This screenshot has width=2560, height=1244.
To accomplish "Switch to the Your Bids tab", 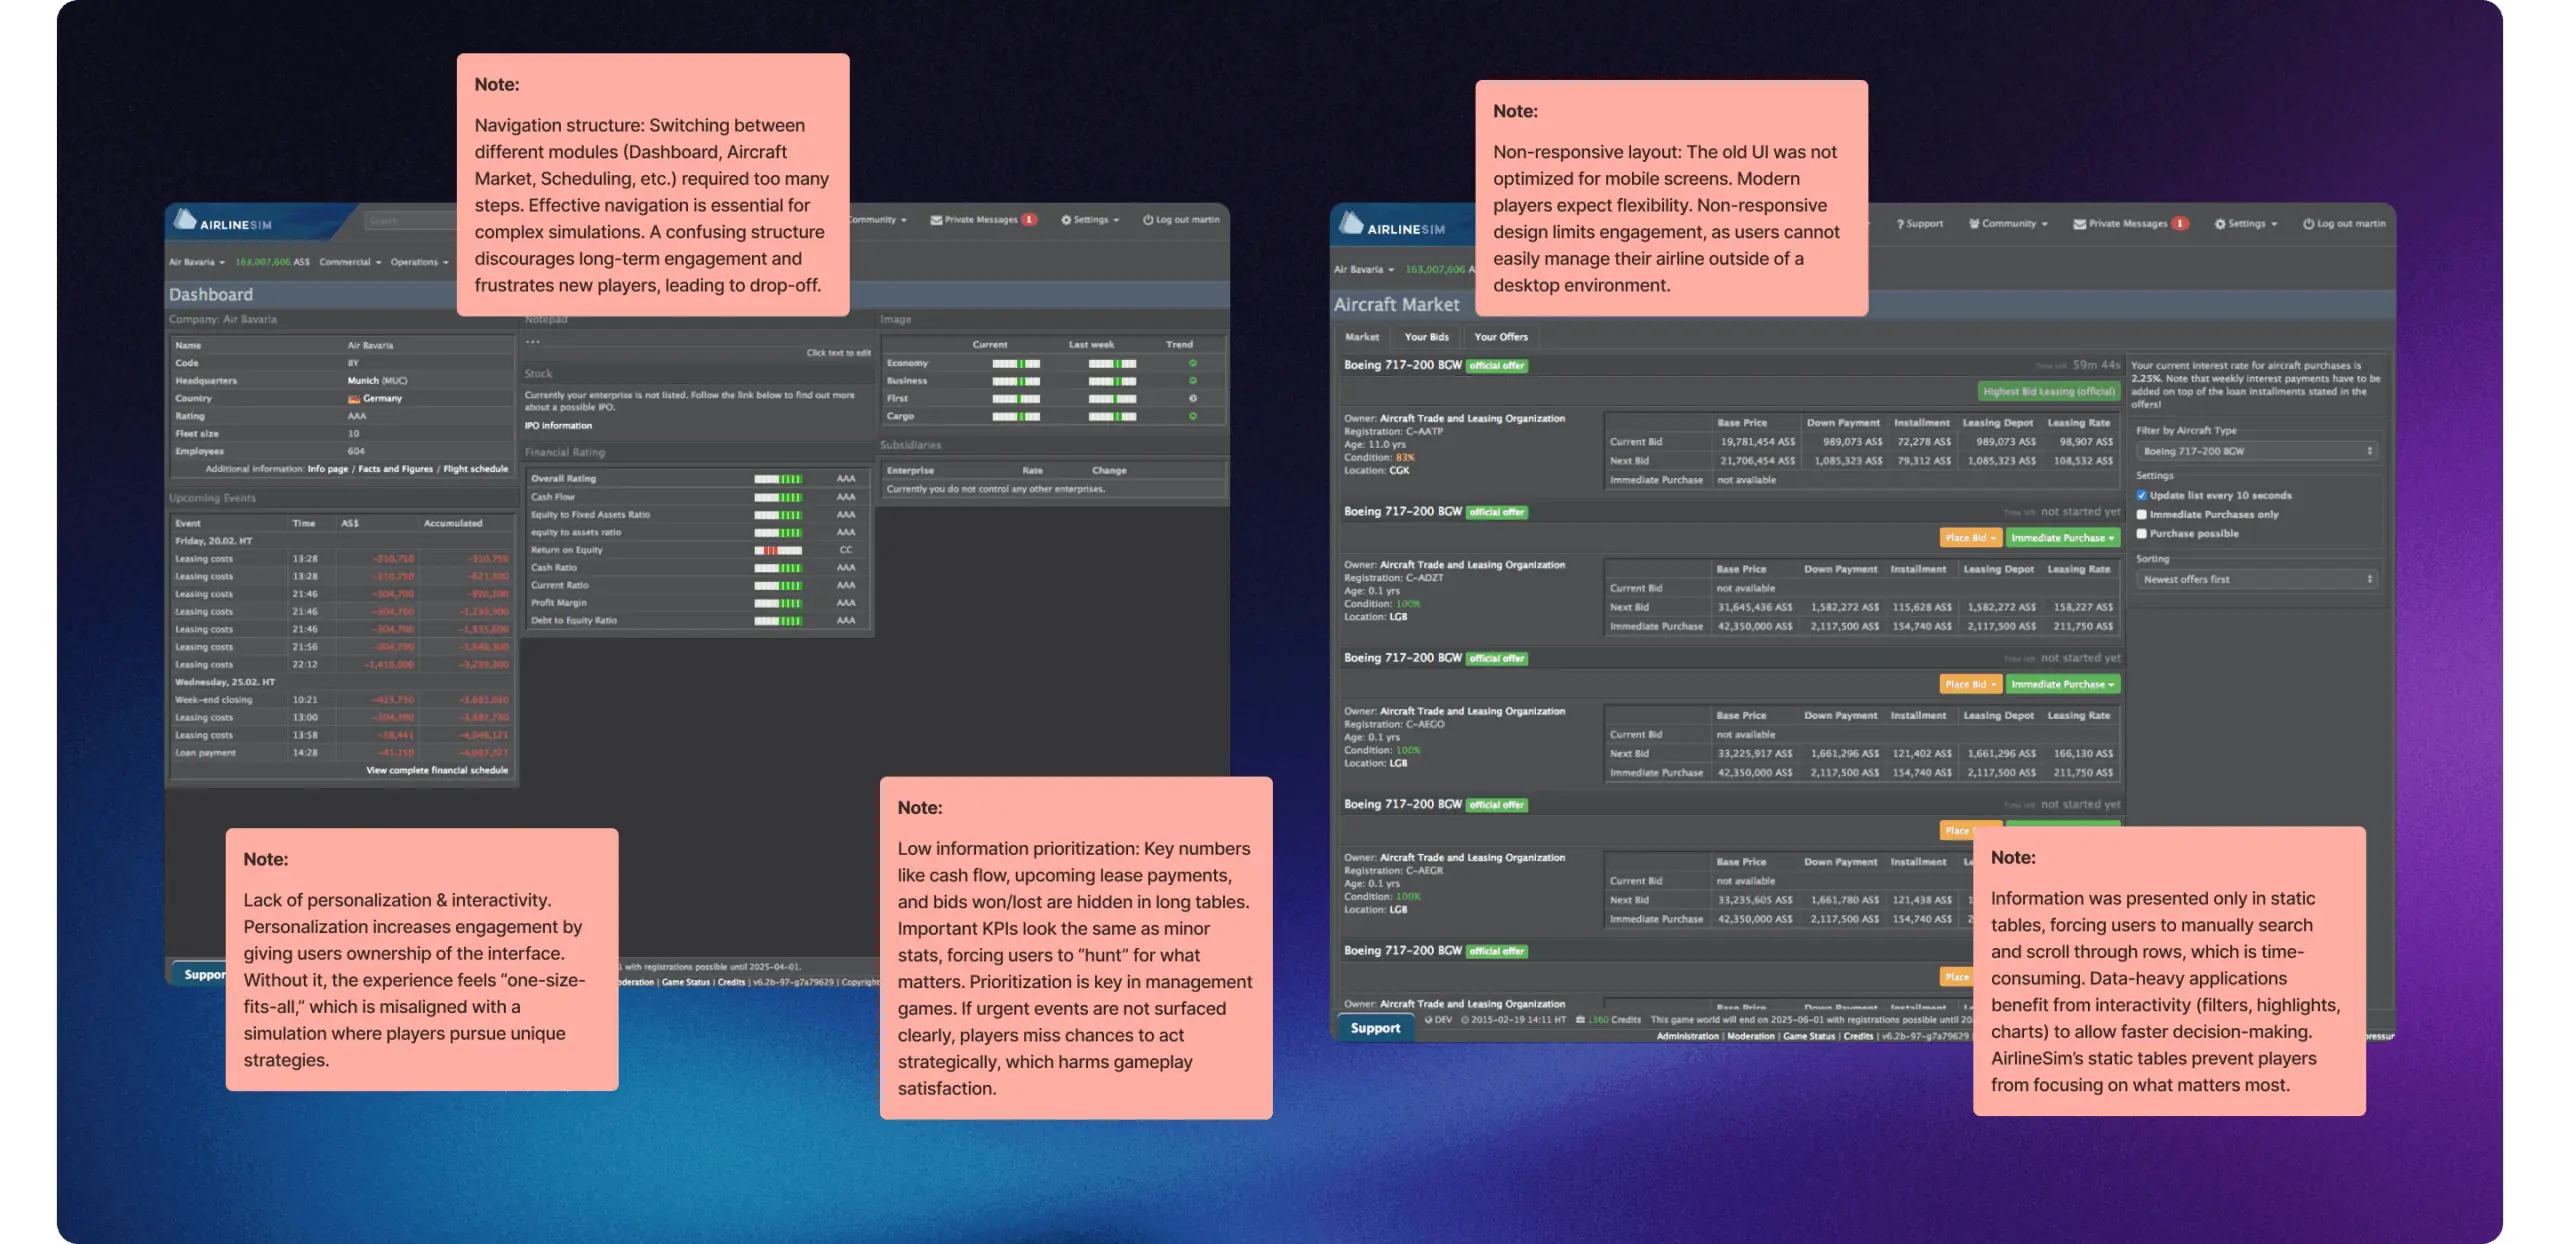I will point(1426,337).
